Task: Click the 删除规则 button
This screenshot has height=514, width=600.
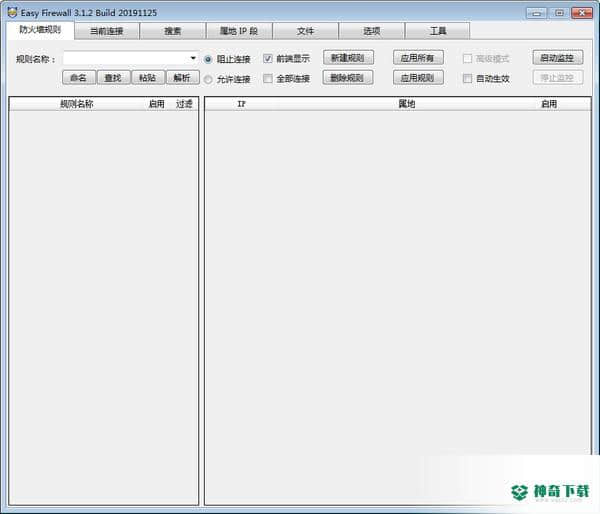Action: click(x=348, y=78)
